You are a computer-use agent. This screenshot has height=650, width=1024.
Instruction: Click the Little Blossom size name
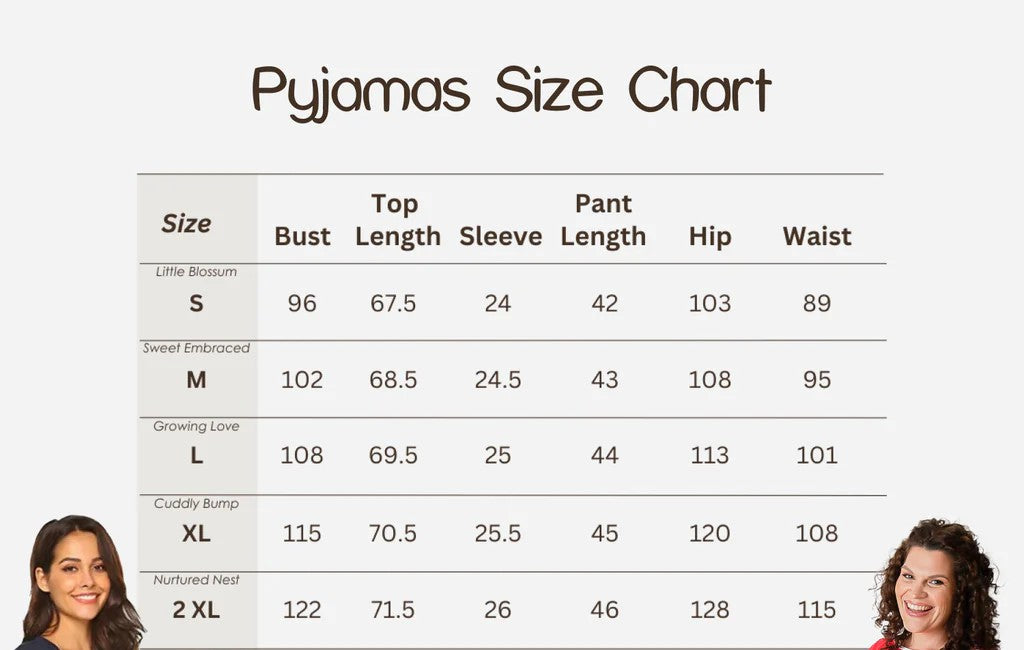[196, 272]
